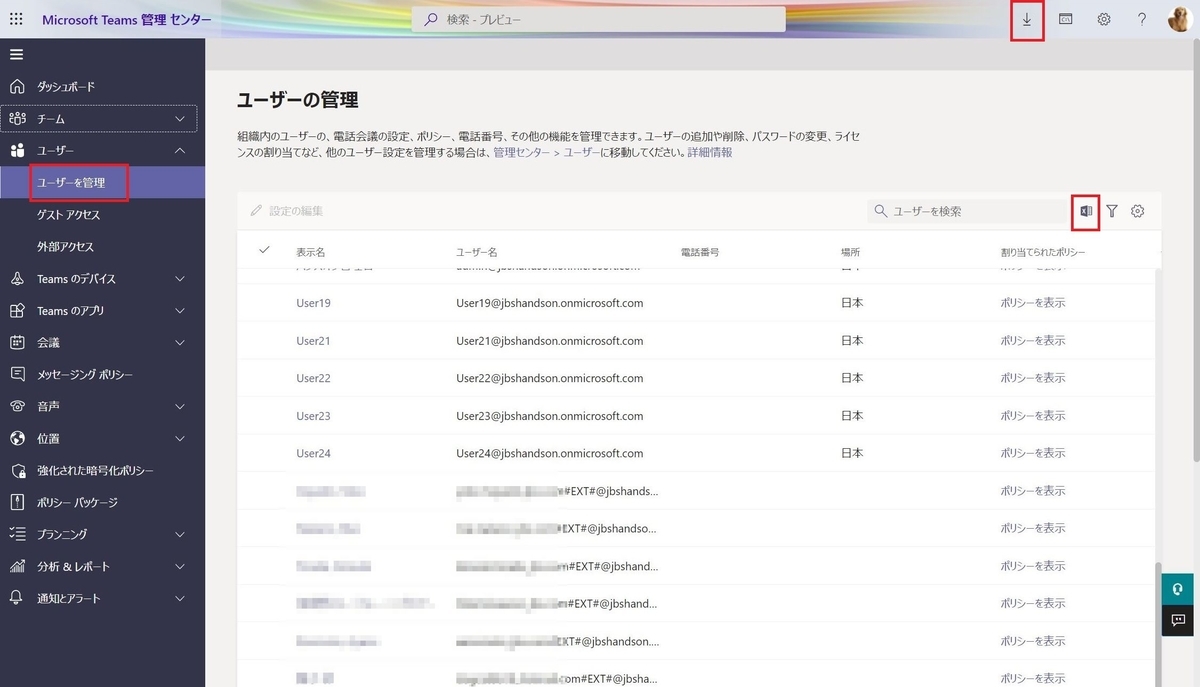Viewport: 1200px width, 687px height.
Task: Click the enhanced encryption policy icon
Action: click(17, 470)
